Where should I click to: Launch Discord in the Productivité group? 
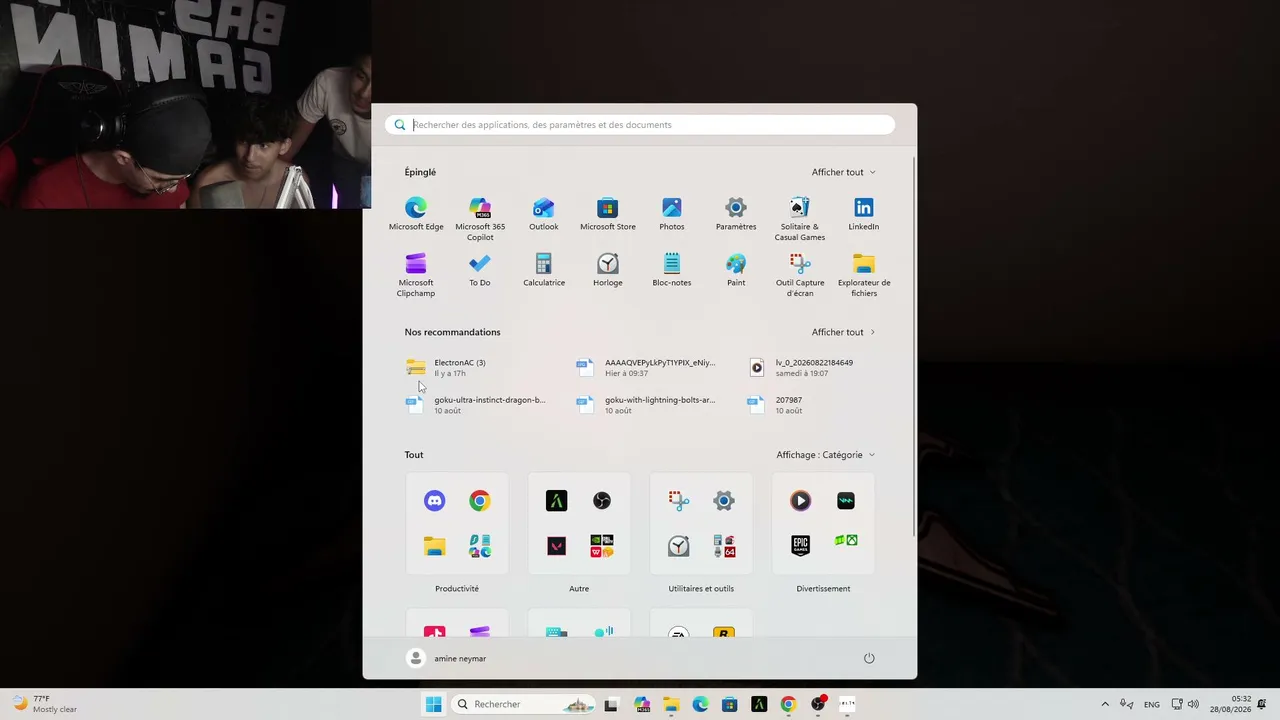(x=434, y=501)
